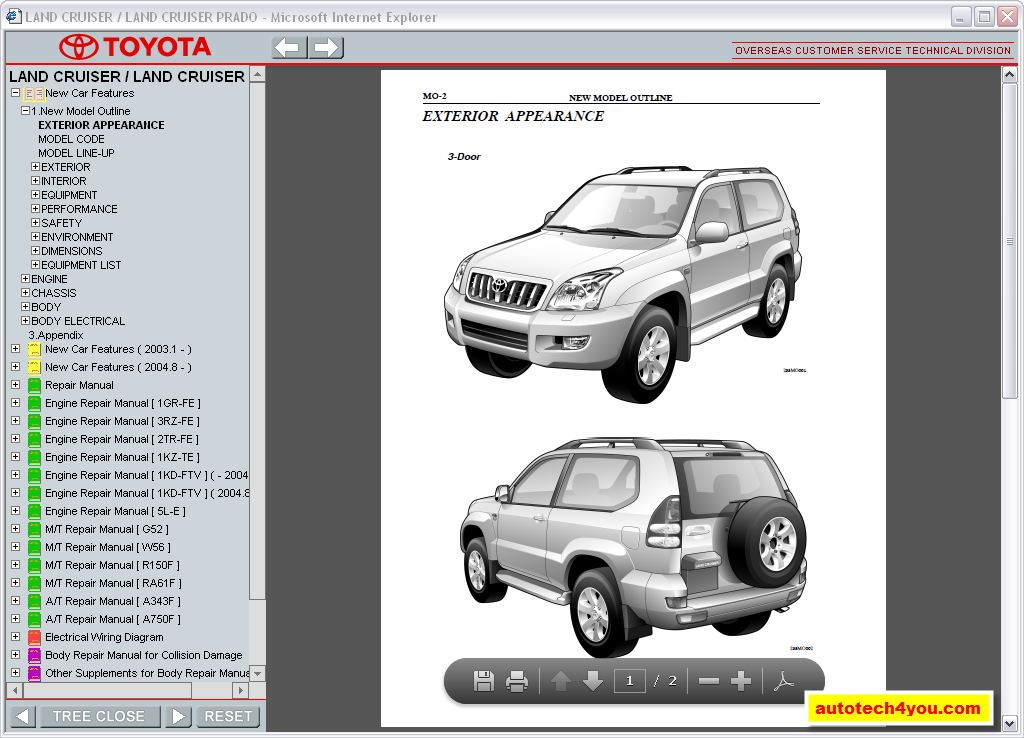Click the tree panel vertical scrollbar up arrow

[257, 74]
